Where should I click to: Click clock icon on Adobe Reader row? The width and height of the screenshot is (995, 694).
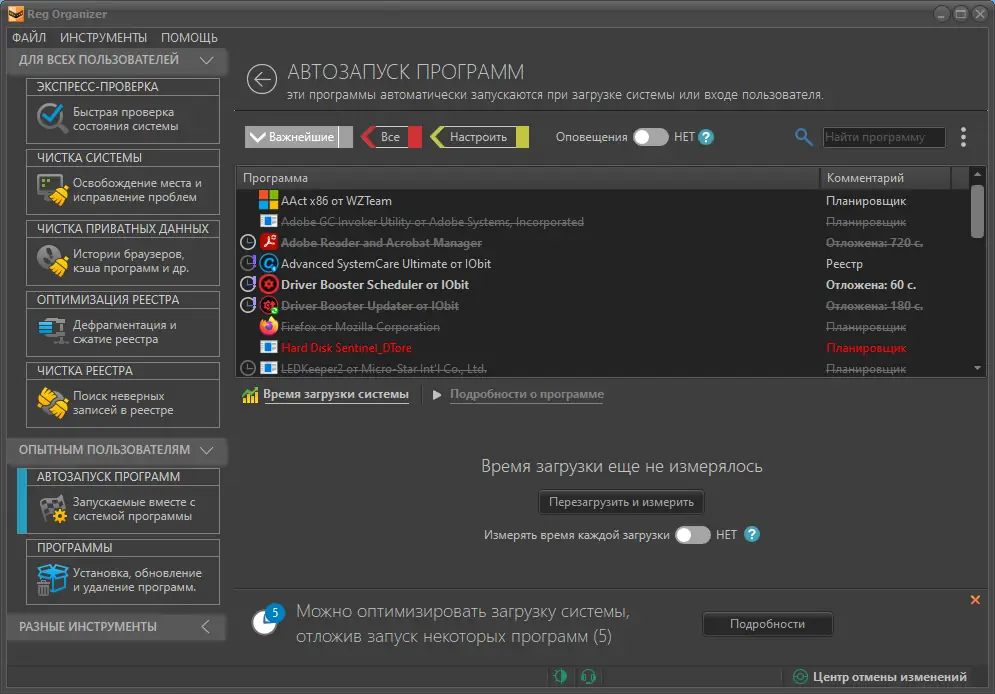[248, 242]
